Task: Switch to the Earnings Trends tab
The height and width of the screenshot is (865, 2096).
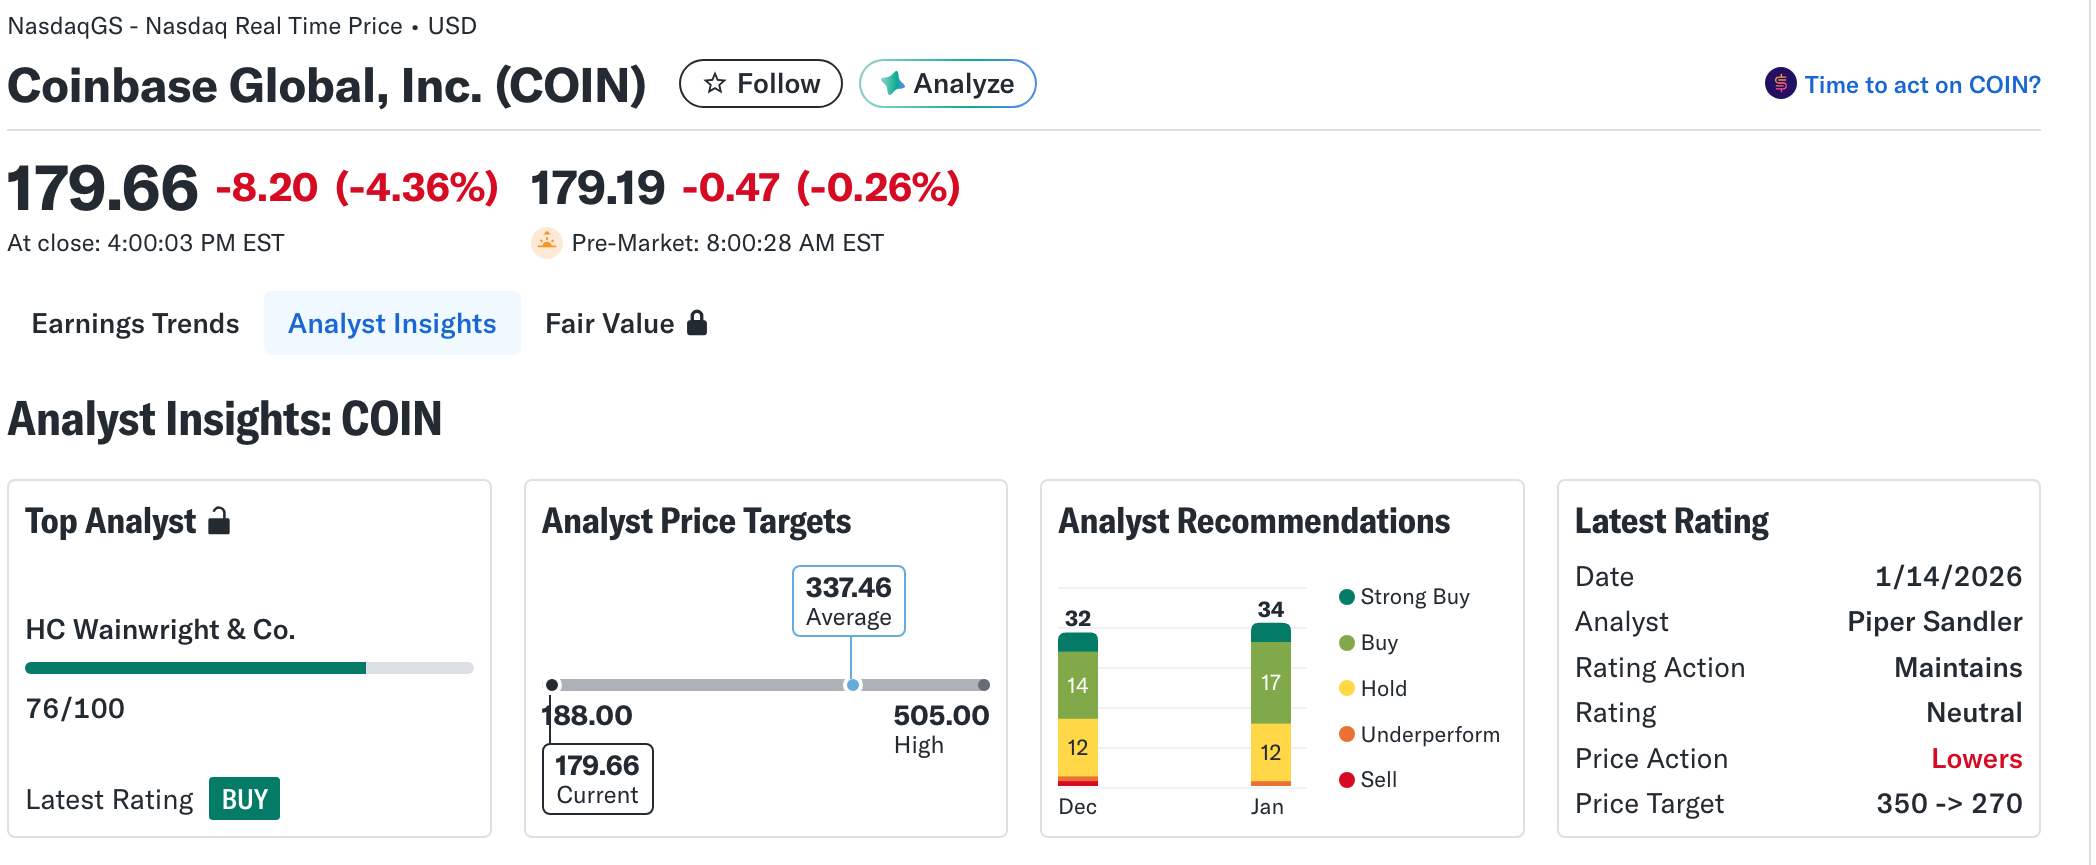Action: (x=135, y=323)
